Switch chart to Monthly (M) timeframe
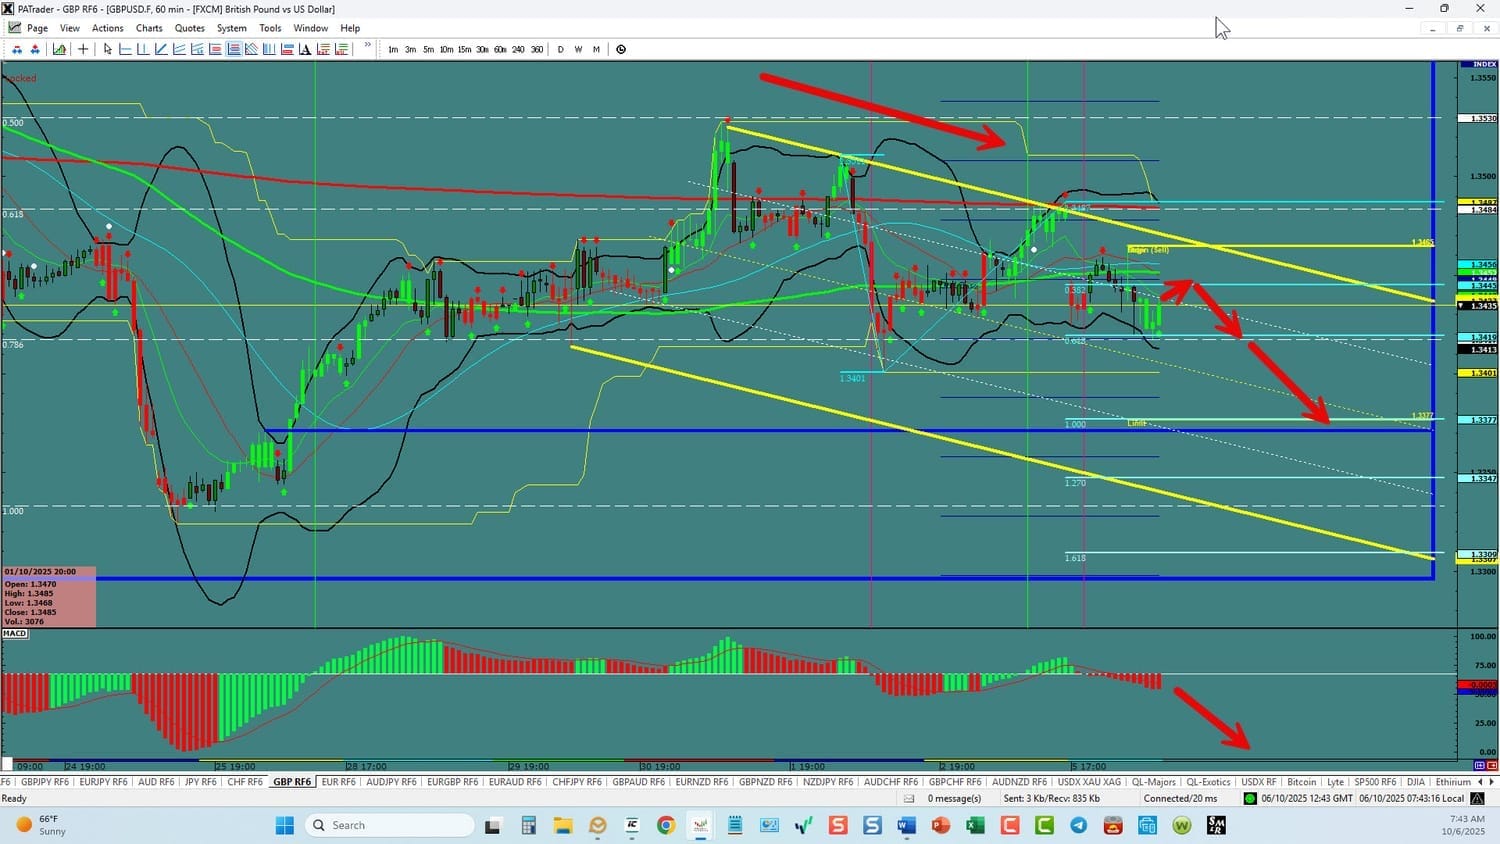The image size is (1500, 844). 596,49
